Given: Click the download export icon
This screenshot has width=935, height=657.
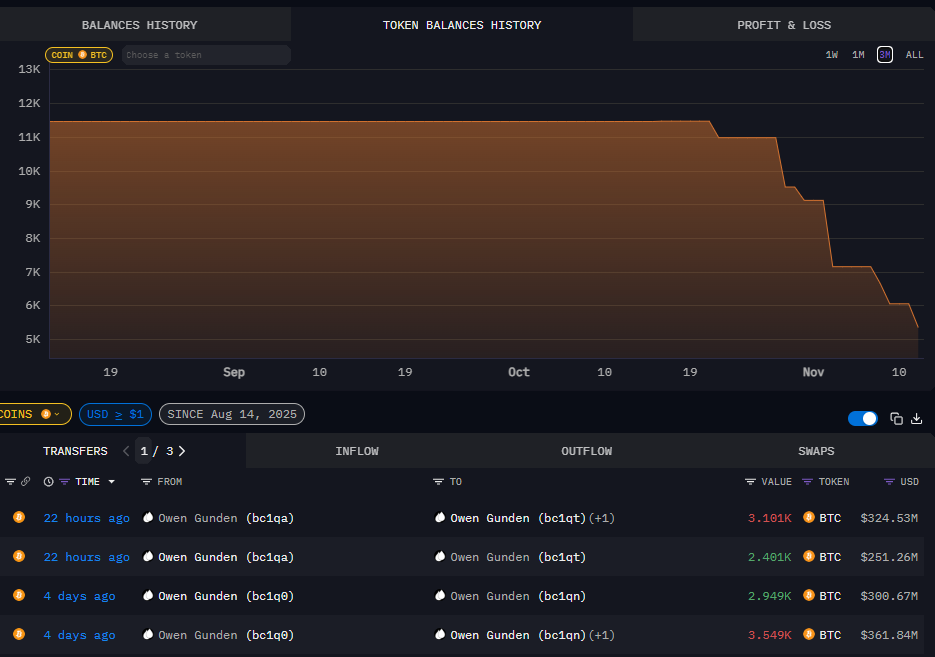Looking at the screenshot, I should (919, 418).
